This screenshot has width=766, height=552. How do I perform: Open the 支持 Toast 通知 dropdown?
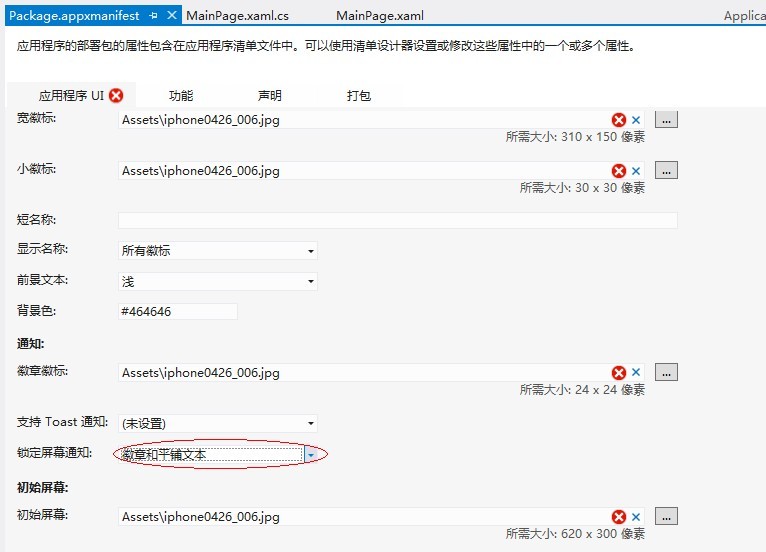tap(218, 424)
